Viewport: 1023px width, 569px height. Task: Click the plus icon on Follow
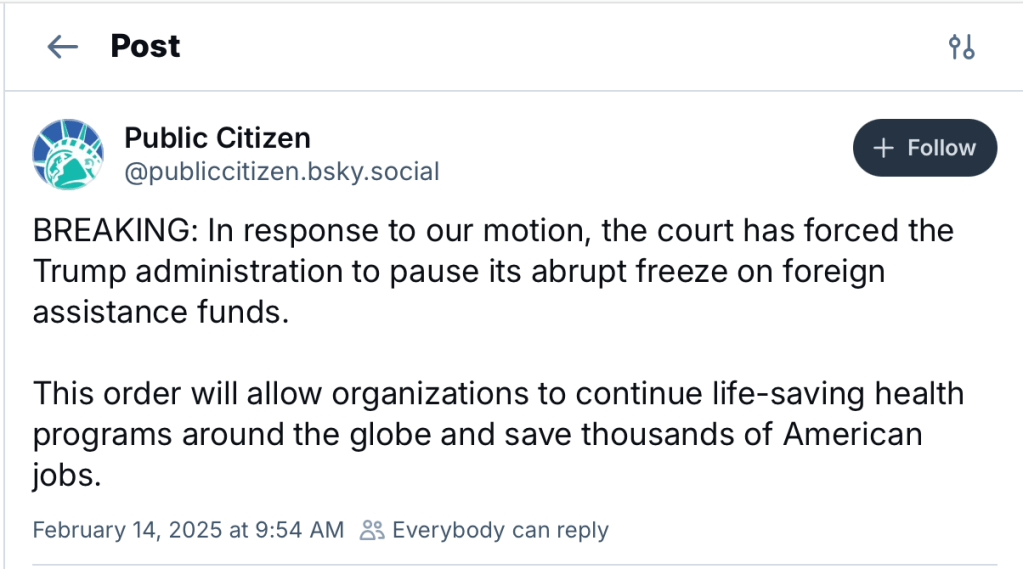coord(882,148)
